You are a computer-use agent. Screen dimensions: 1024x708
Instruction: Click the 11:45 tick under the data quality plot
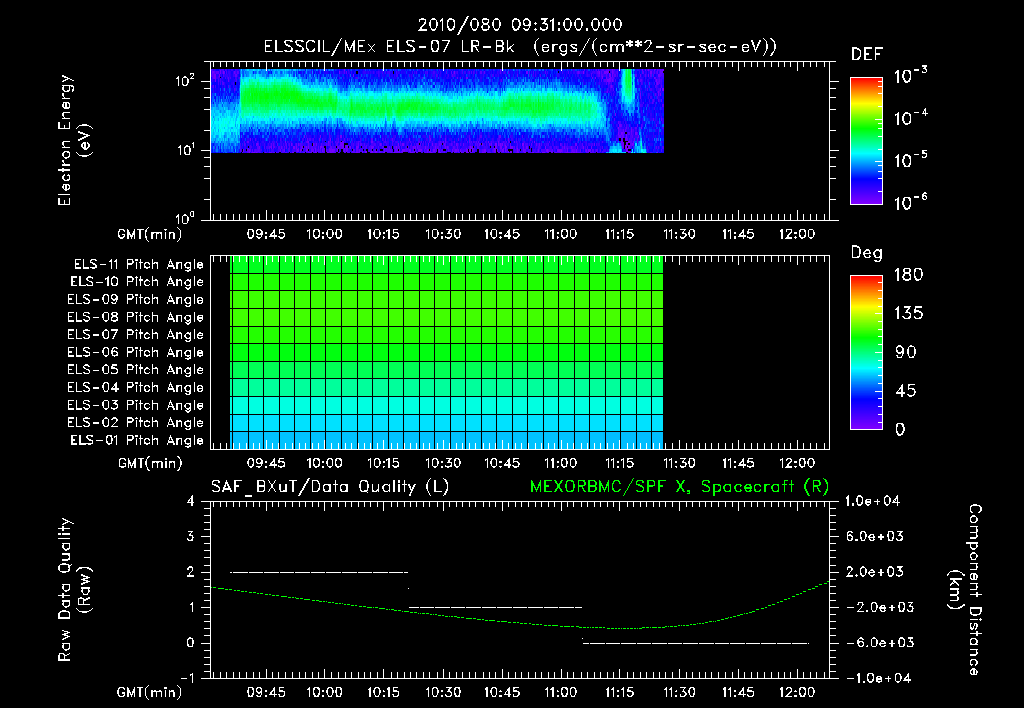738,692
